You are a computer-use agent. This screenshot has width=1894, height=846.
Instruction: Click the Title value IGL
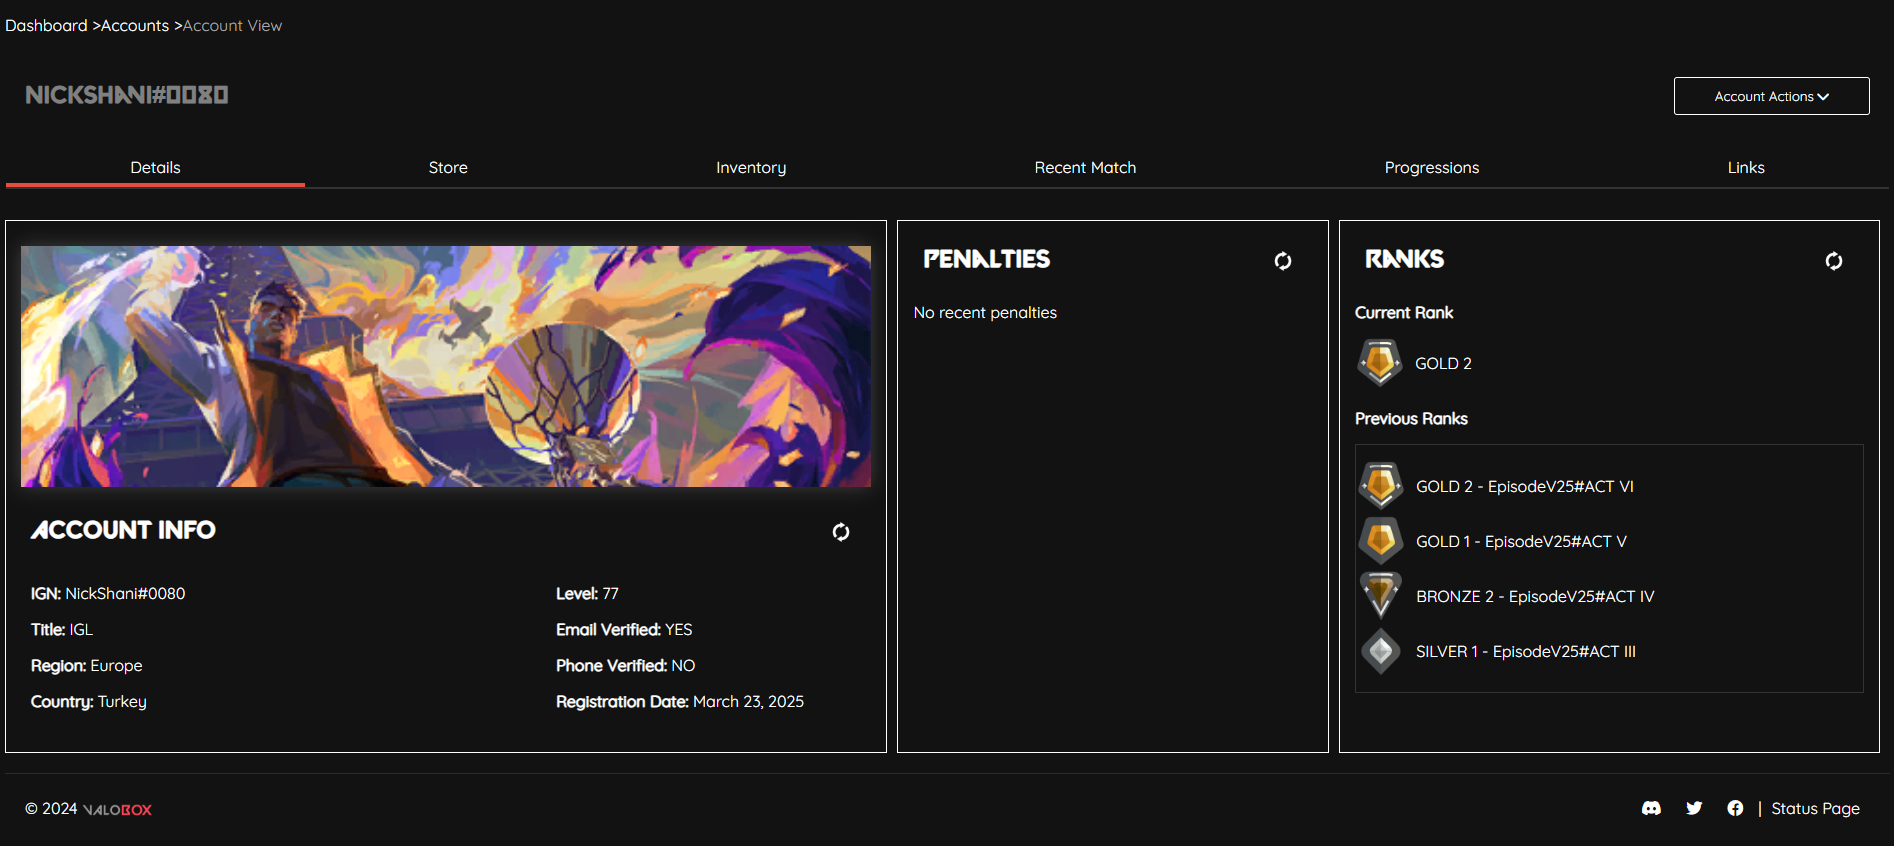point(81,629)
